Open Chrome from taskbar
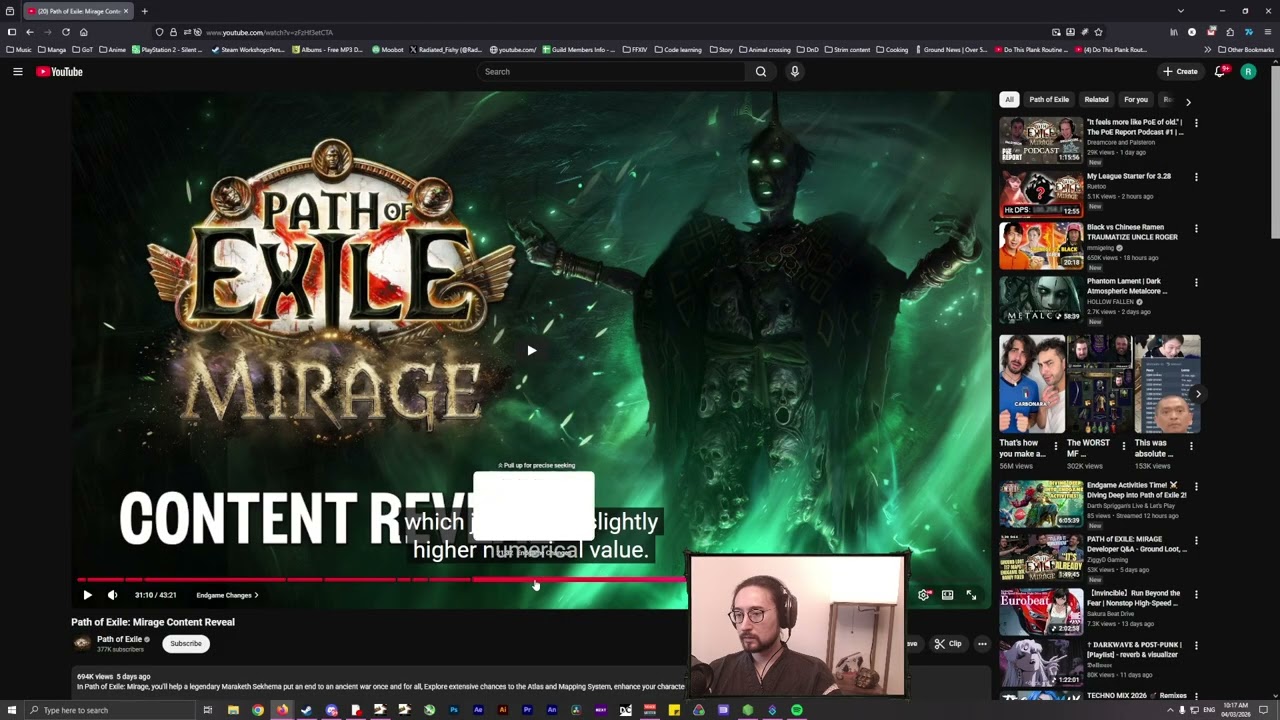Screen dimensions: 1280x720 tap(258, 710)
